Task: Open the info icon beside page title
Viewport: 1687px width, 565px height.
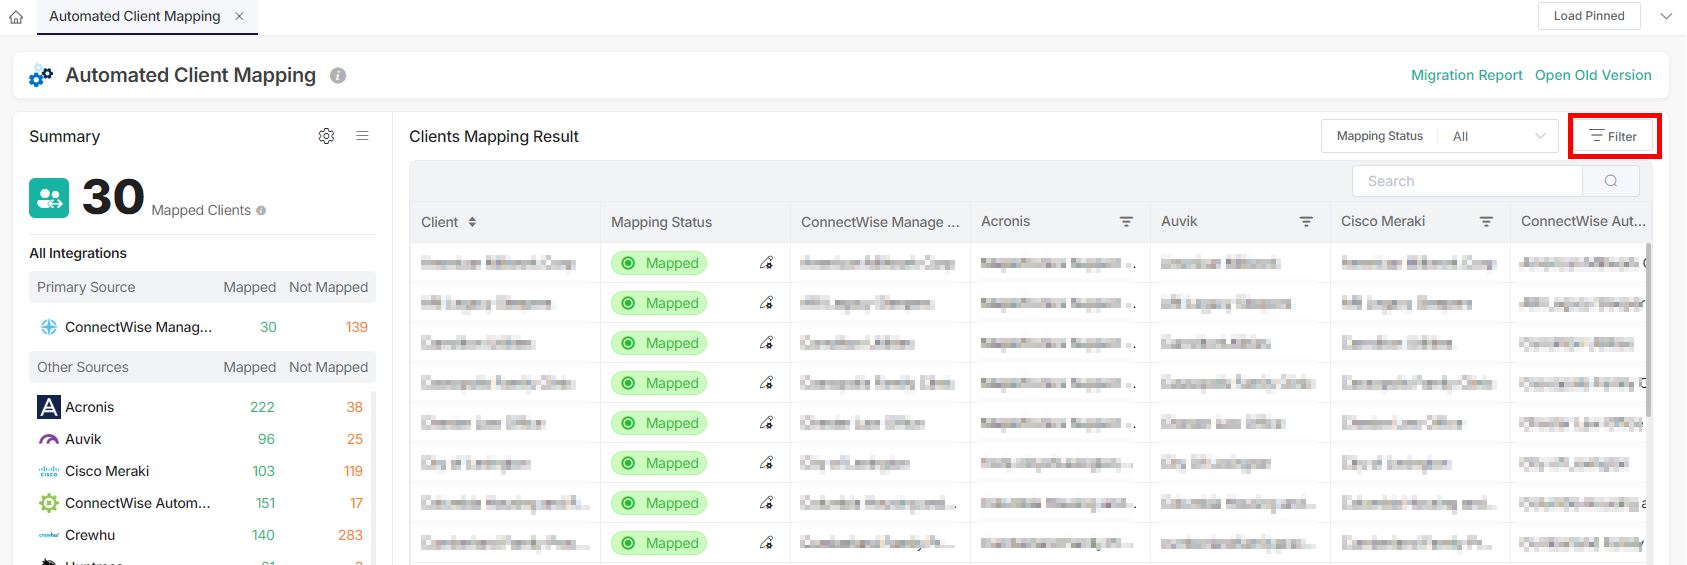Action: coord(338,76)
